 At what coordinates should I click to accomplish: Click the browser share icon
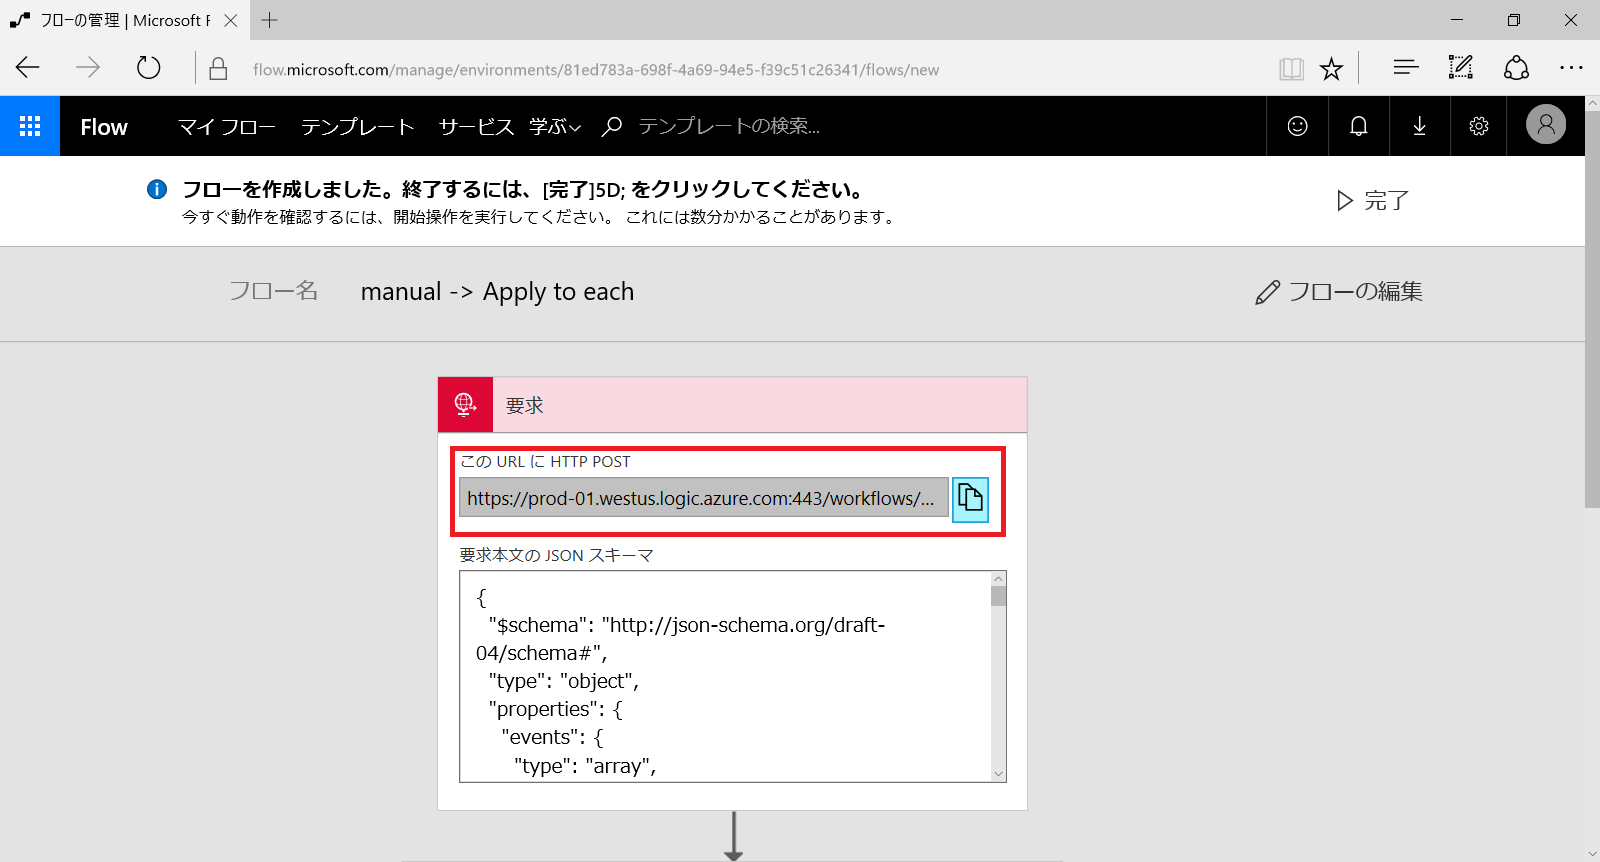click(x=1516, y=68)
